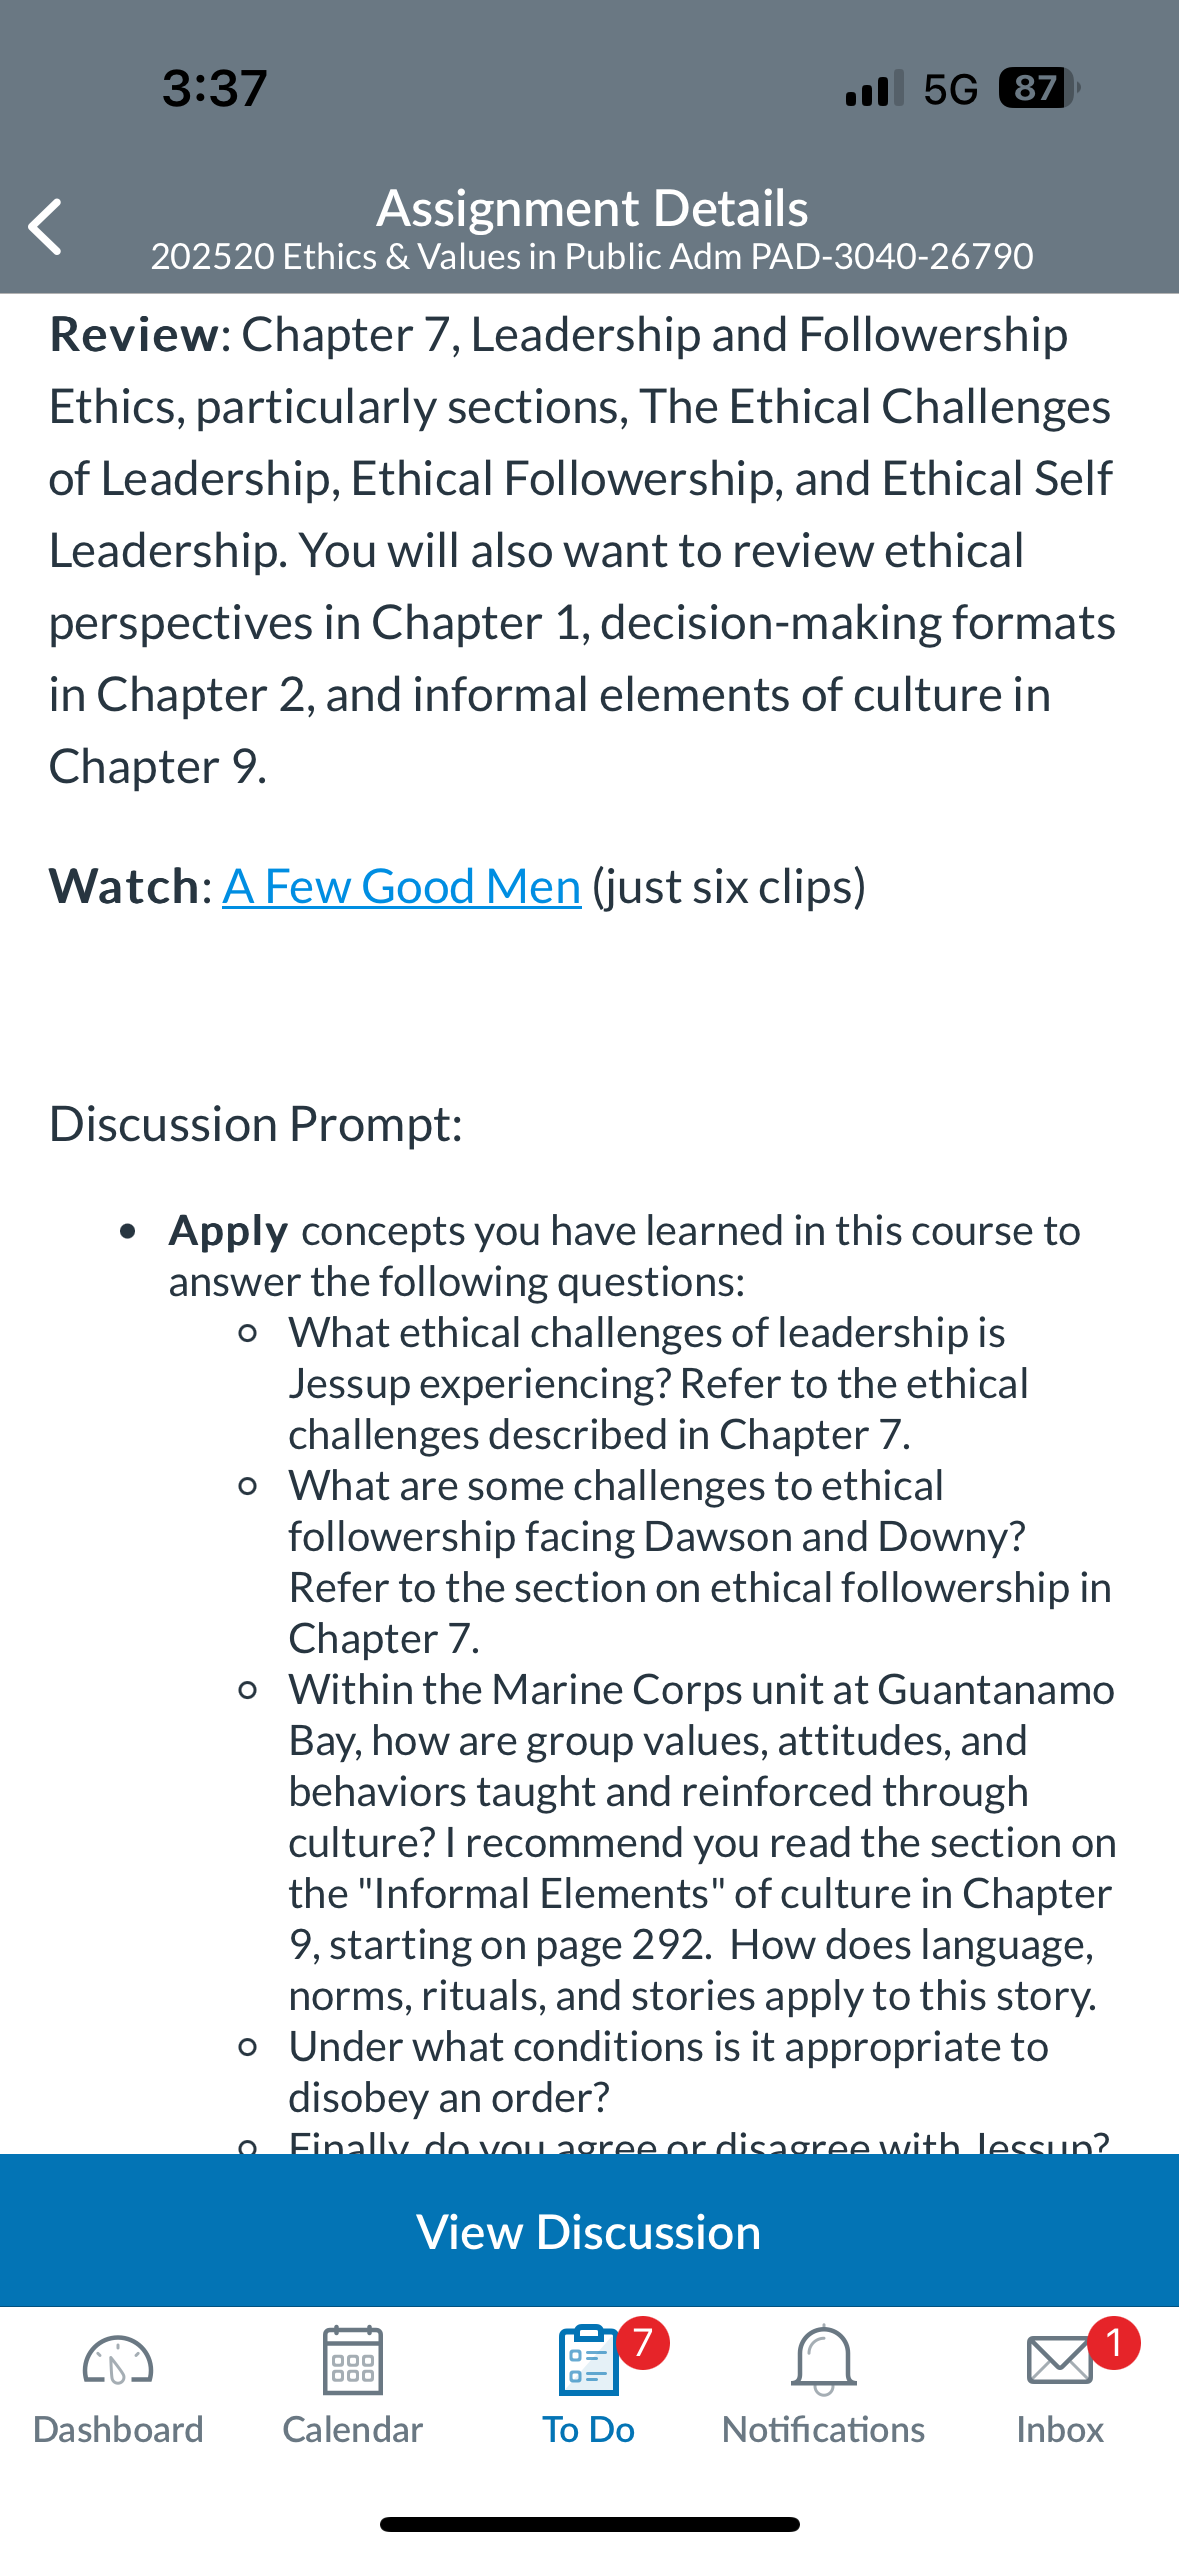Tap the disobey an order question
The height and width of the screenshot is (2556, 1179).
[x=669, y=2071]
